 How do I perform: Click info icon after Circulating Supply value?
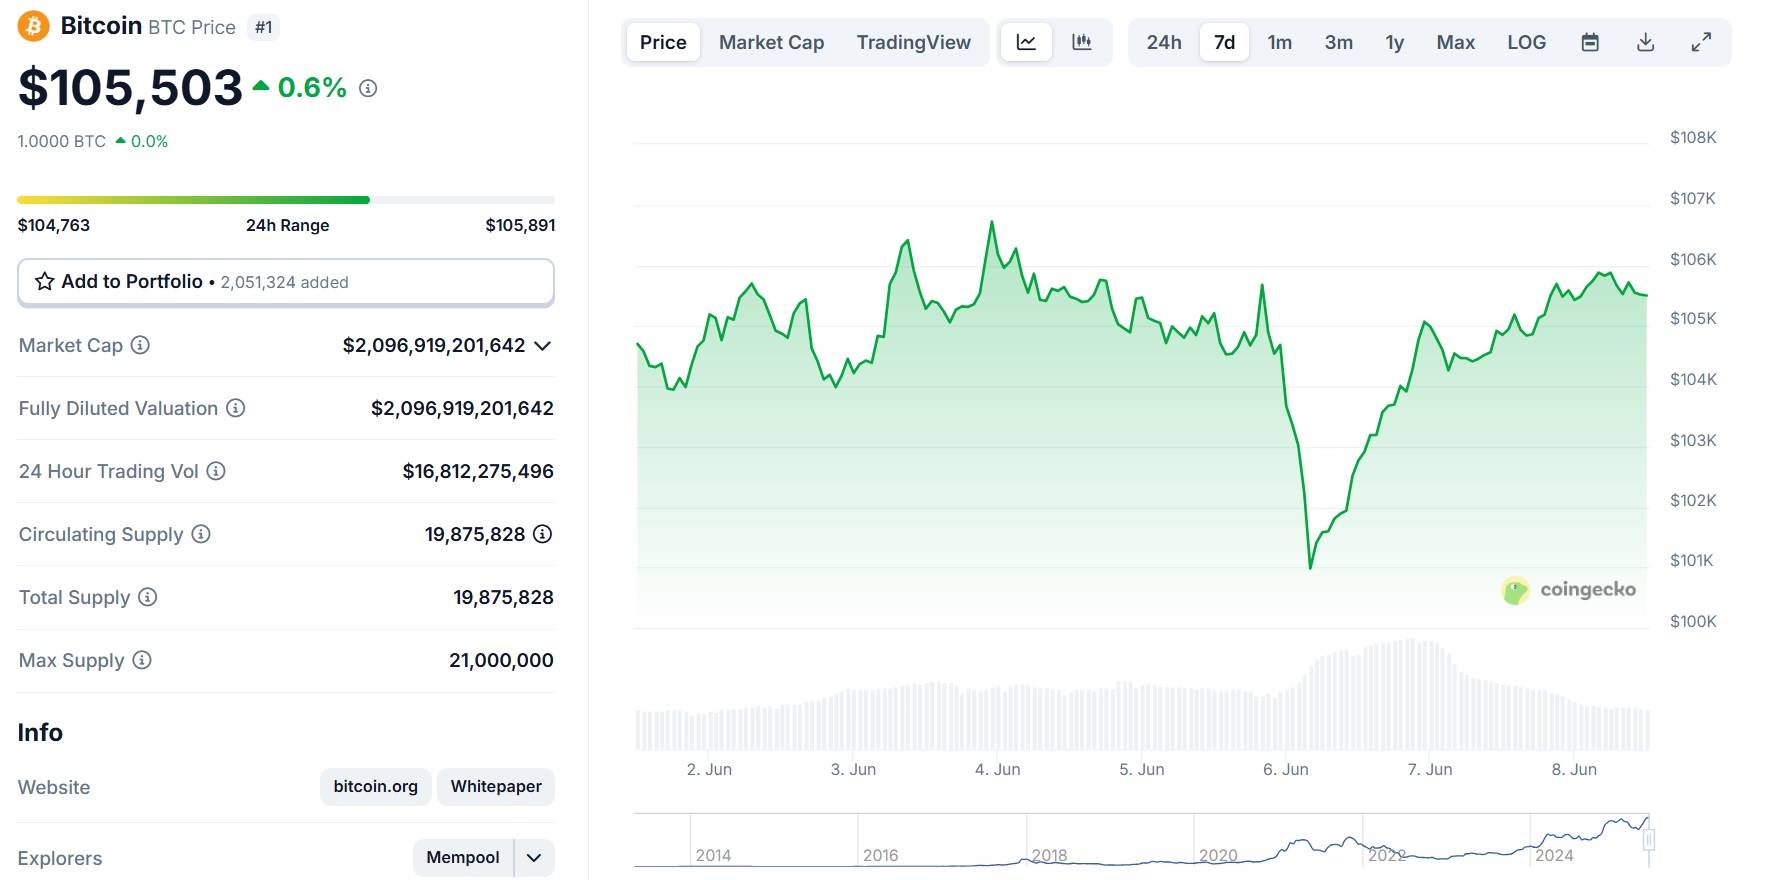[x=542, y=534]
